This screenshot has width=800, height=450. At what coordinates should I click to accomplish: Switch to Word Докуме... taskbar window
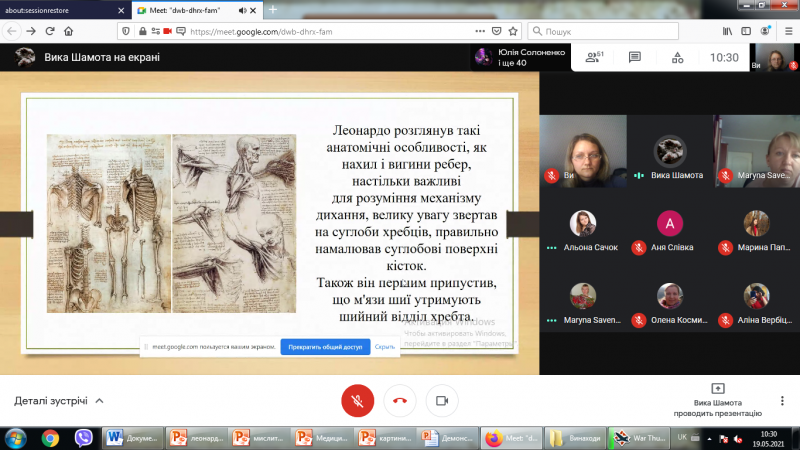(x=133, y=438)
